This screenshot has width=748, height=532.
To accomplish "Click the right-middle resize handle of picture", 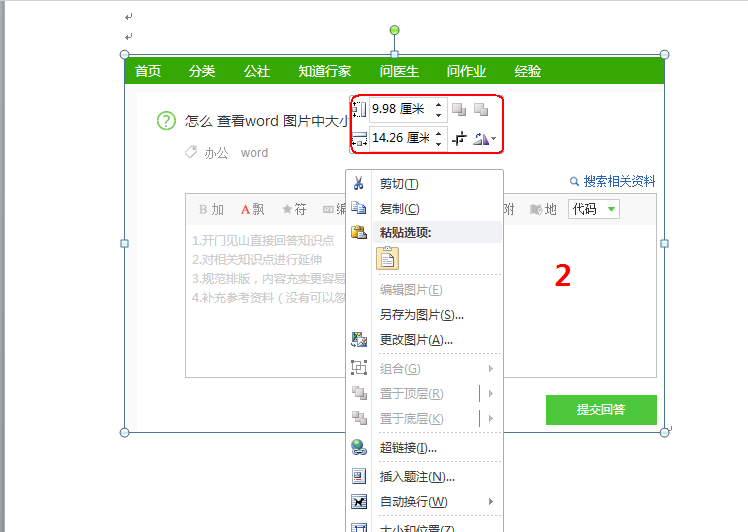I will (665, 243).
